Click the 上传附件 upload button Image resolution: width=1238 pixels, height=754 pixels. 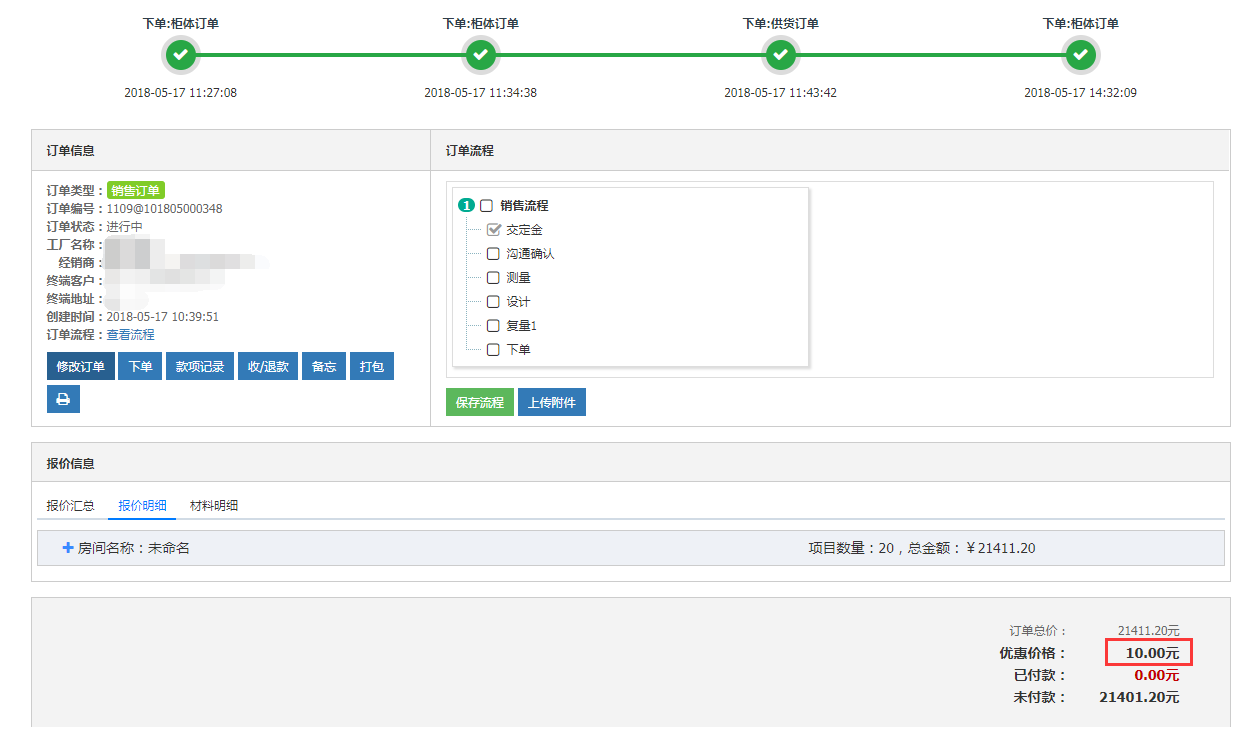(x=552, y=402)
